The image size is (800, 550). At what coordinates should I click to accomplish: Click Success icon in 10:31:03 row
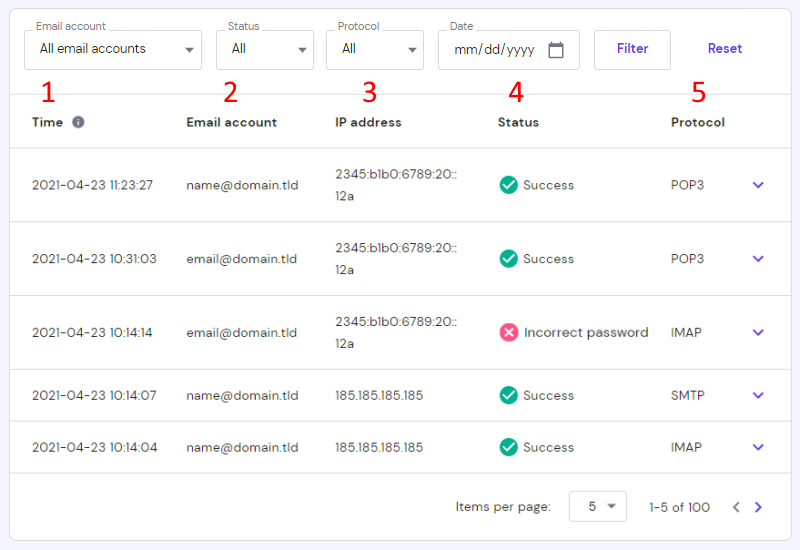[509, 258]
